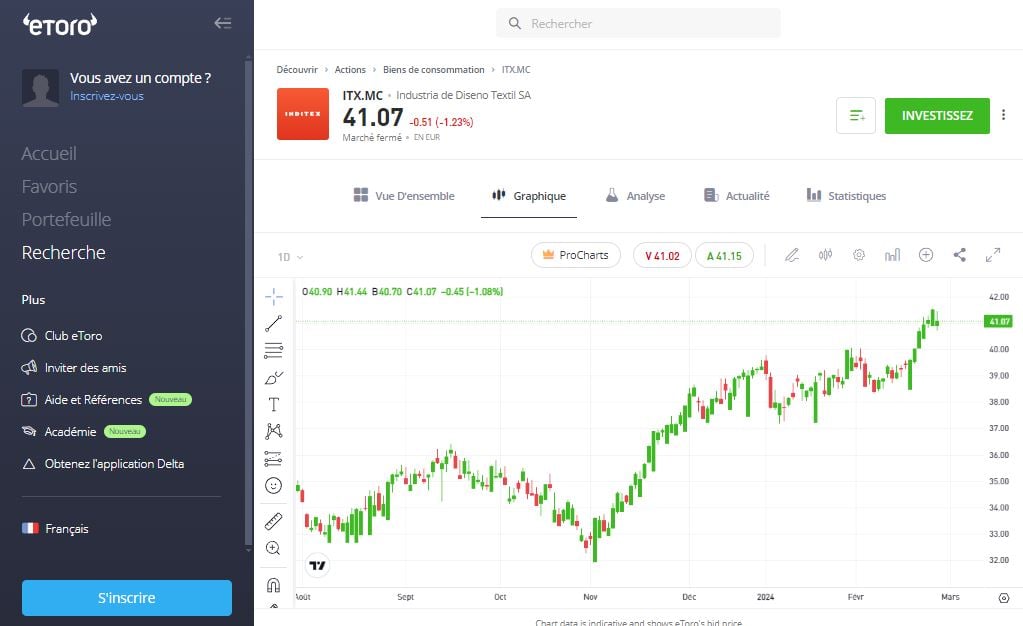
Task: Open the chart style selector icon
Action: click(892, 255)
